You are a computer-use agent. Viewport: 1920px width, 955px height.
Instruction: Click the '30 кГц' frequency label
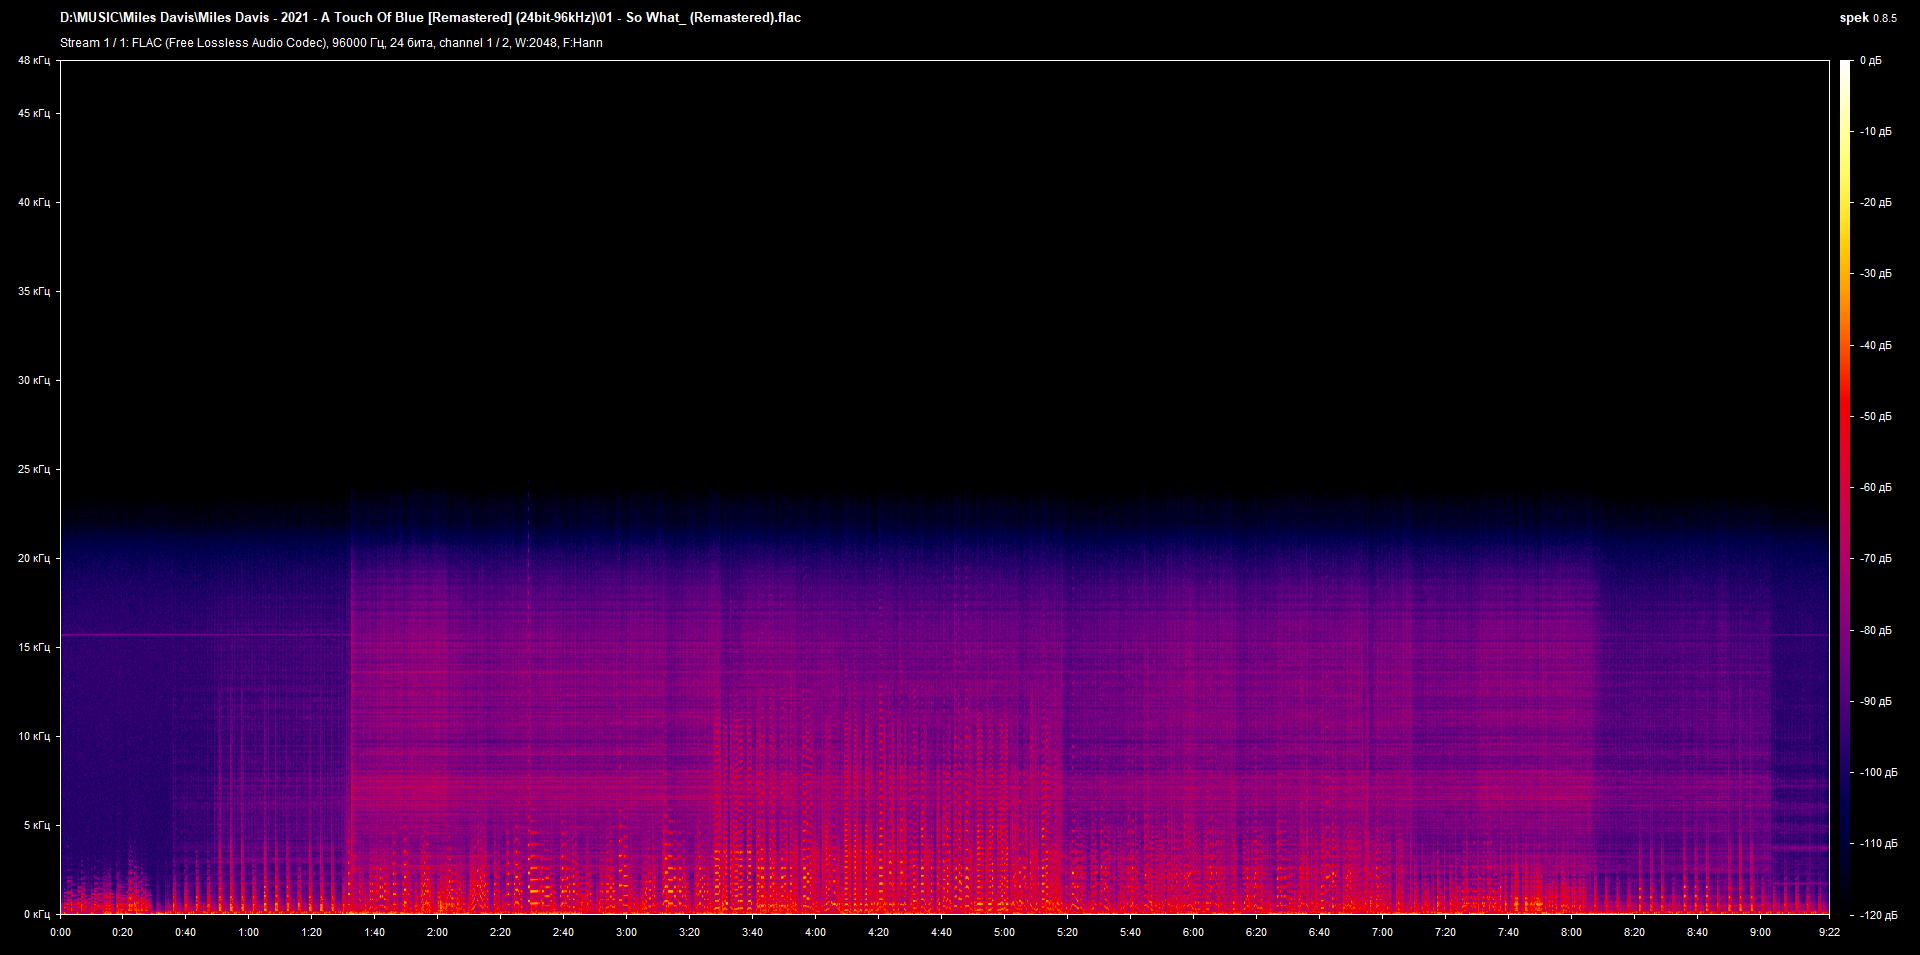click(34, 381)
